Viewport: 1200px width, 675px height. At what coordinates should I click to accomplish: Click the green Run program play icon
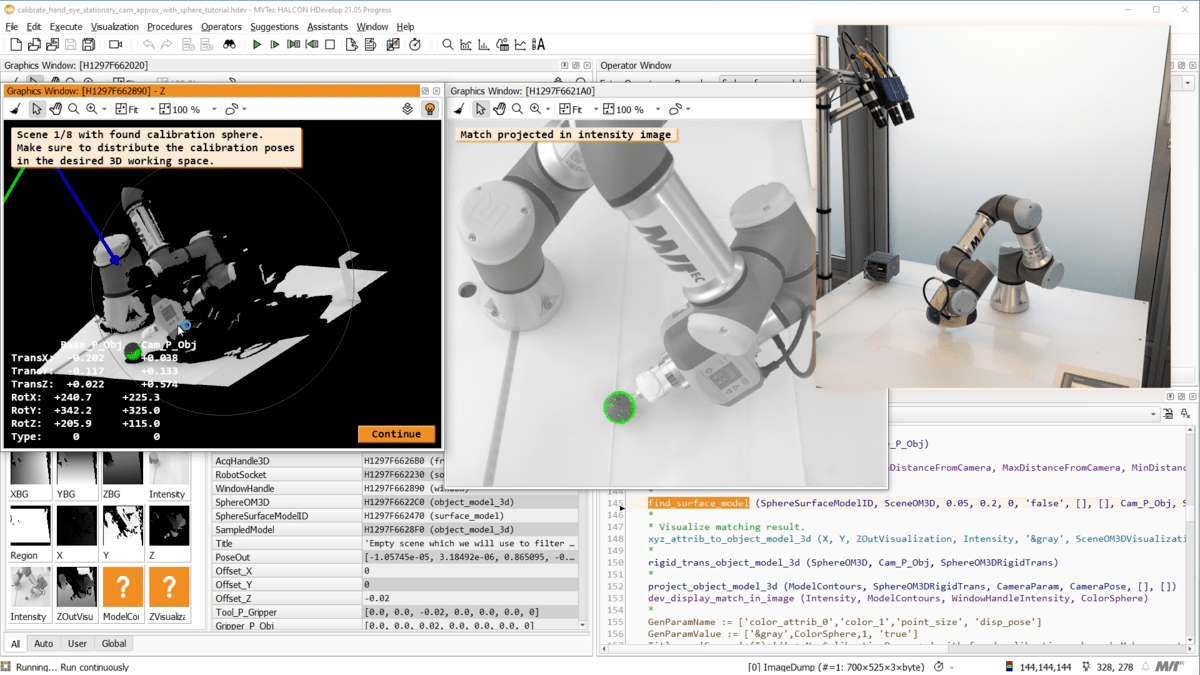point(257,45)
